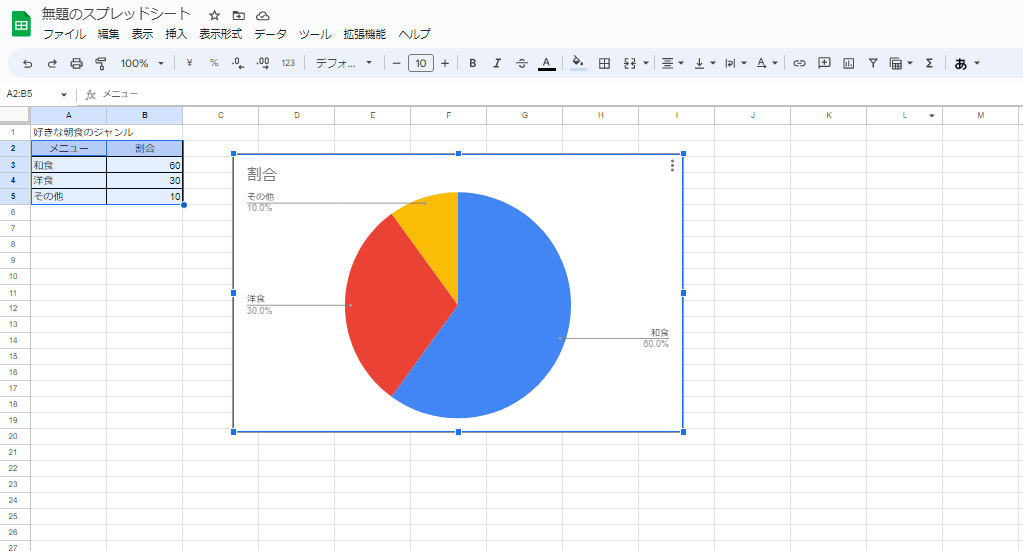Open the 表示 menu
The width and height of the screenshot is (1023, 551).
pos(142,34)
